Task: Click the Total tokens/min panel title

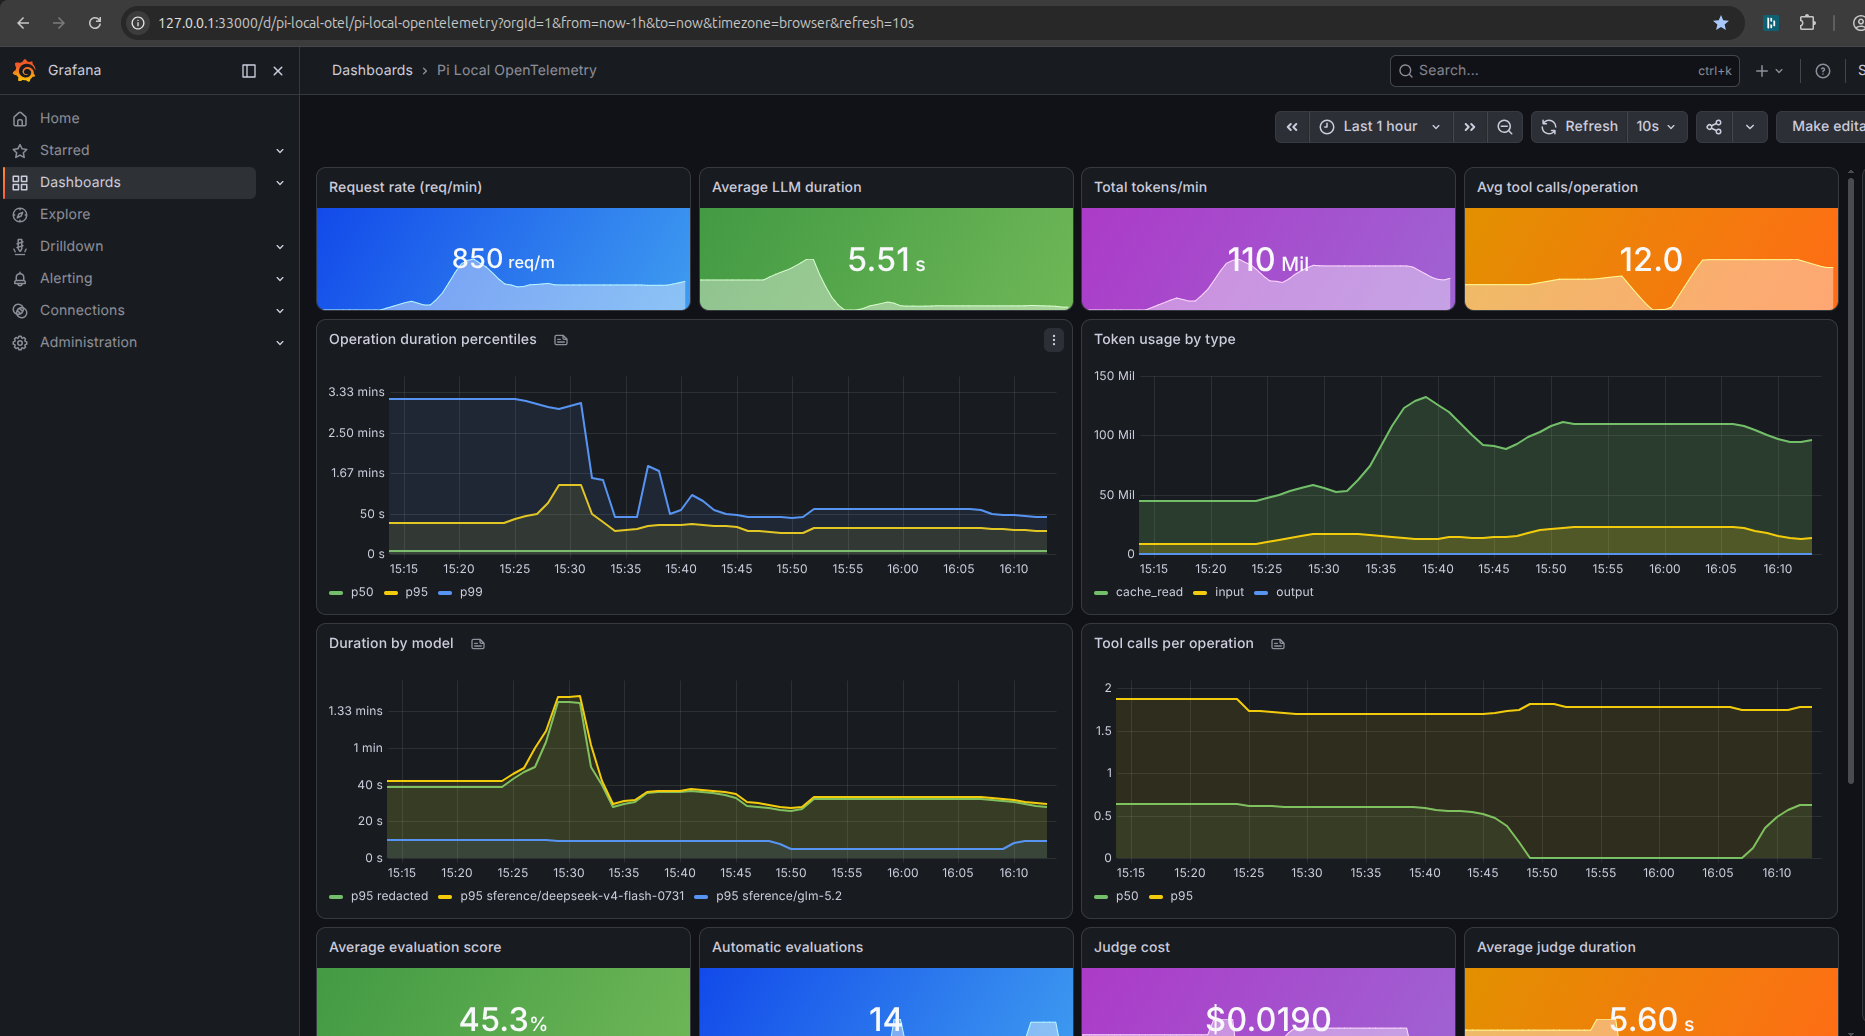Action: [1150, 187]
